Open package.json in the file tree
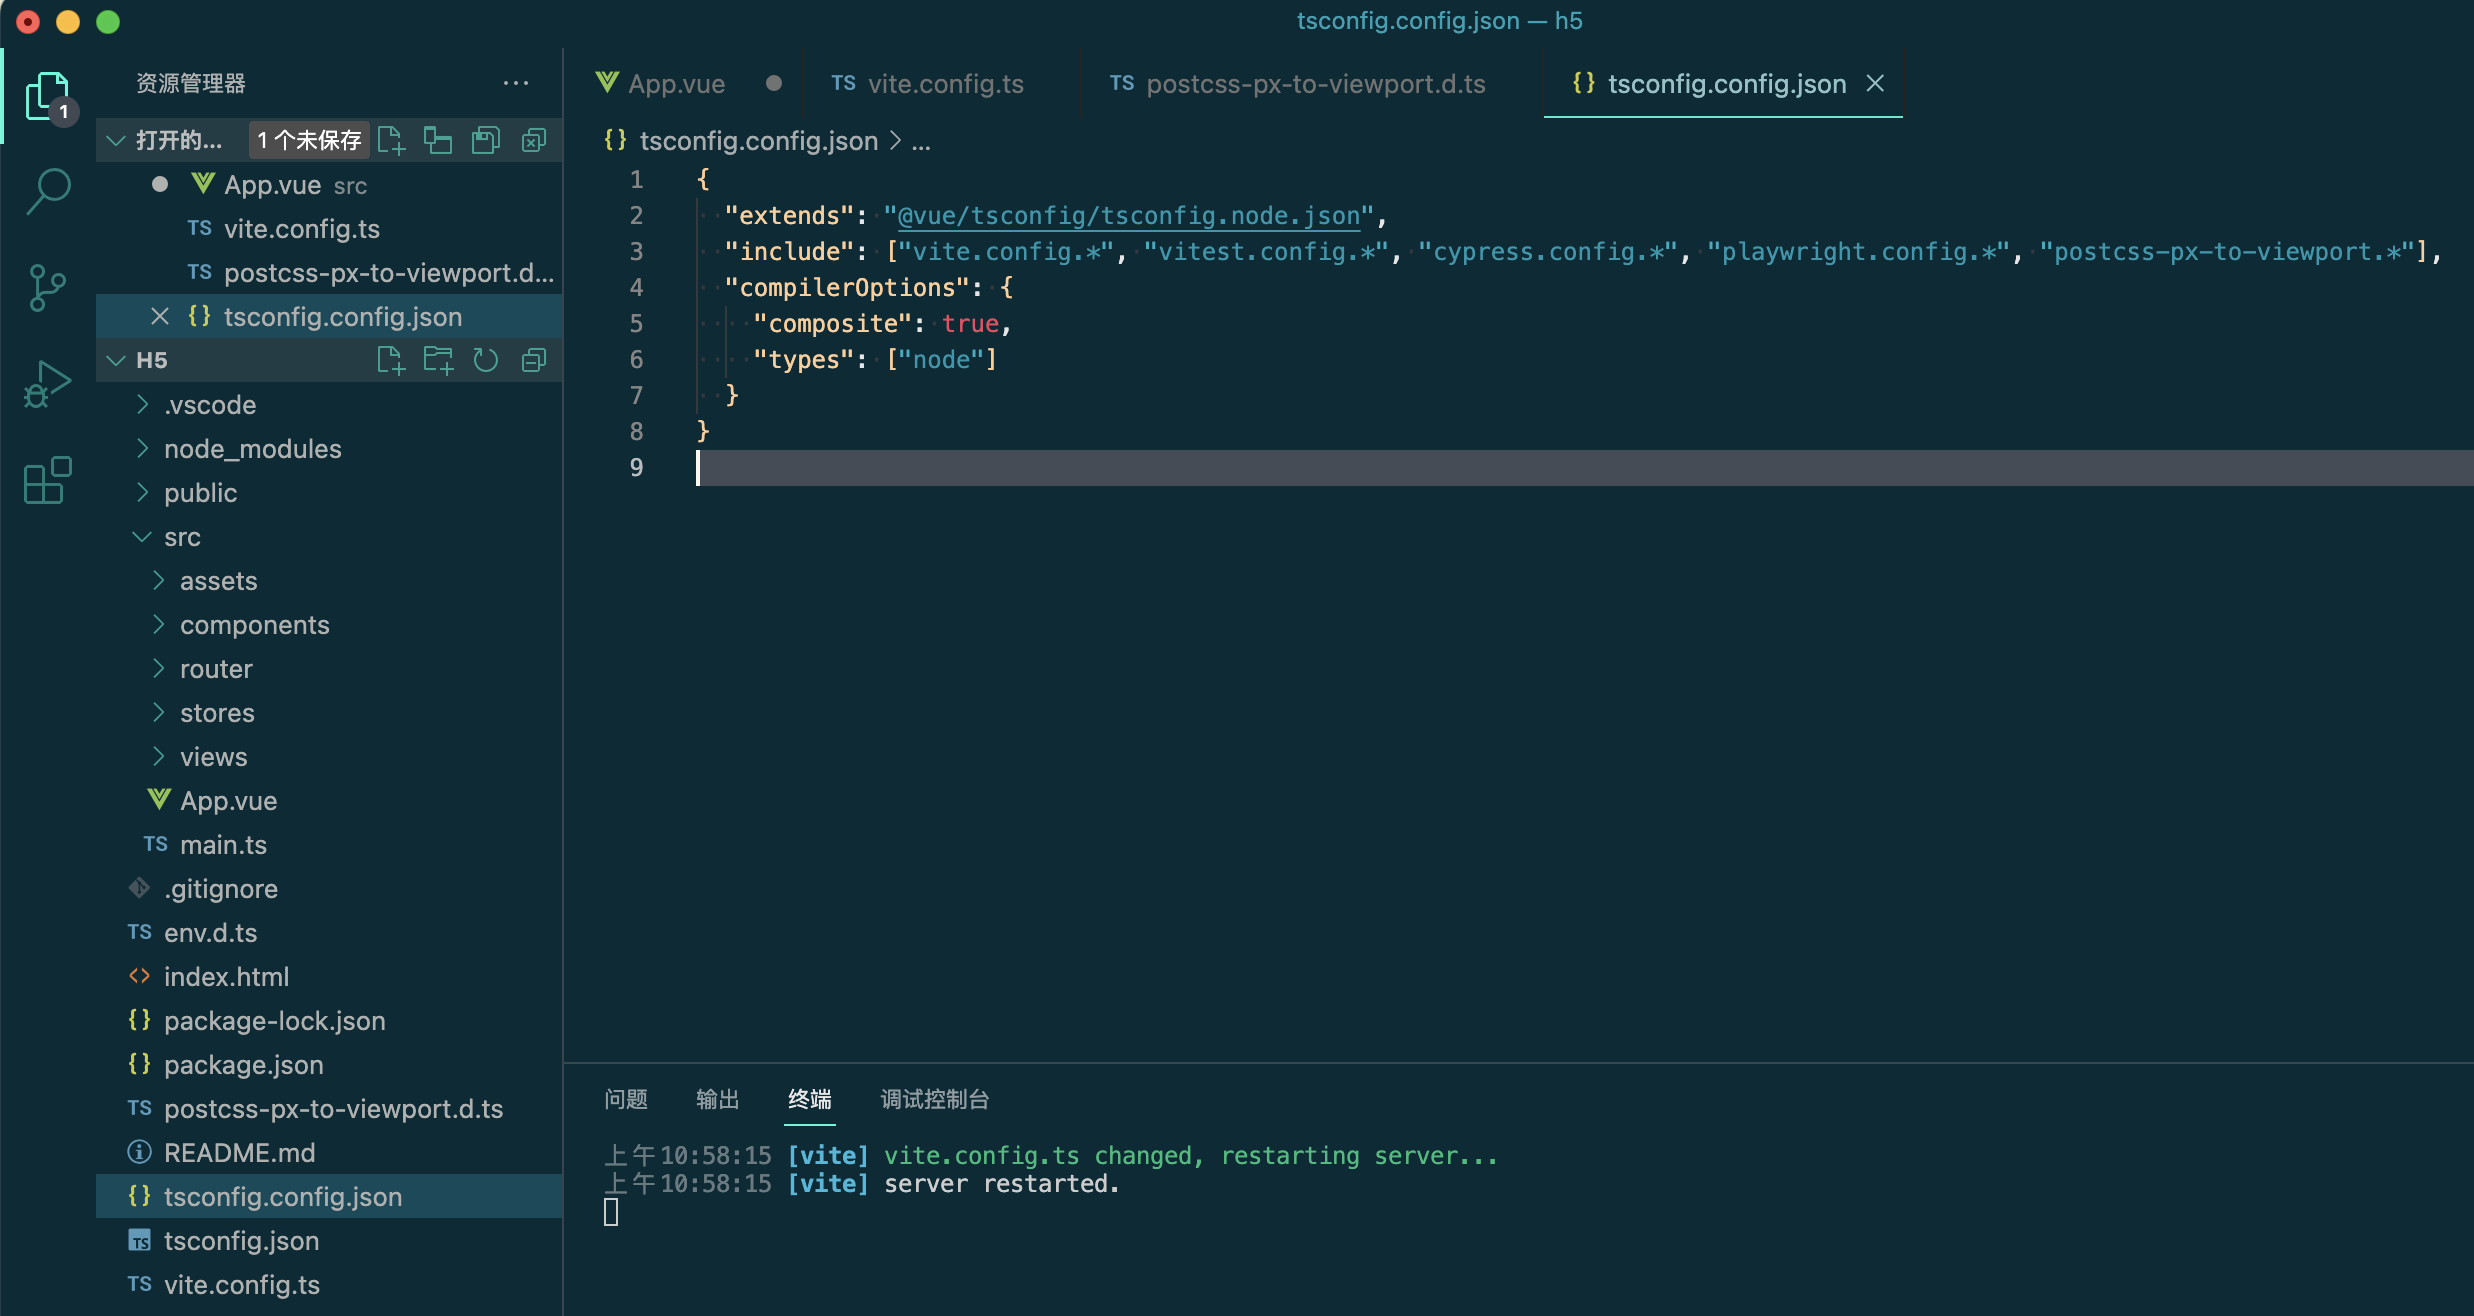This screenshot has height=1316, width=2474. (x=243, y=1065)
